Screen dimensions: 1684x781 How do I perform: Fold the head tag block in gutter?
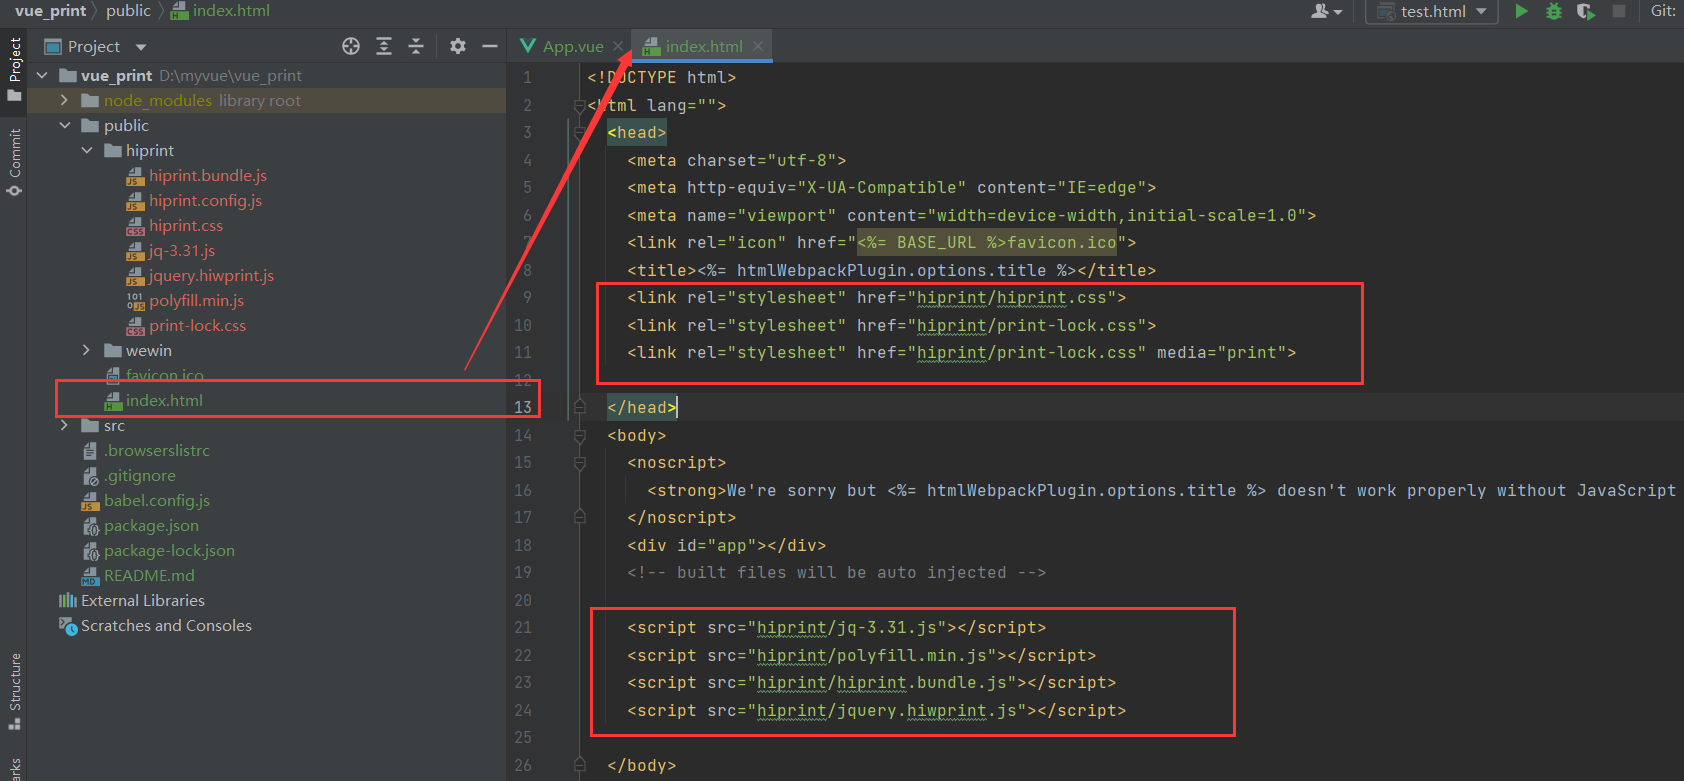(x=580, y=133)
